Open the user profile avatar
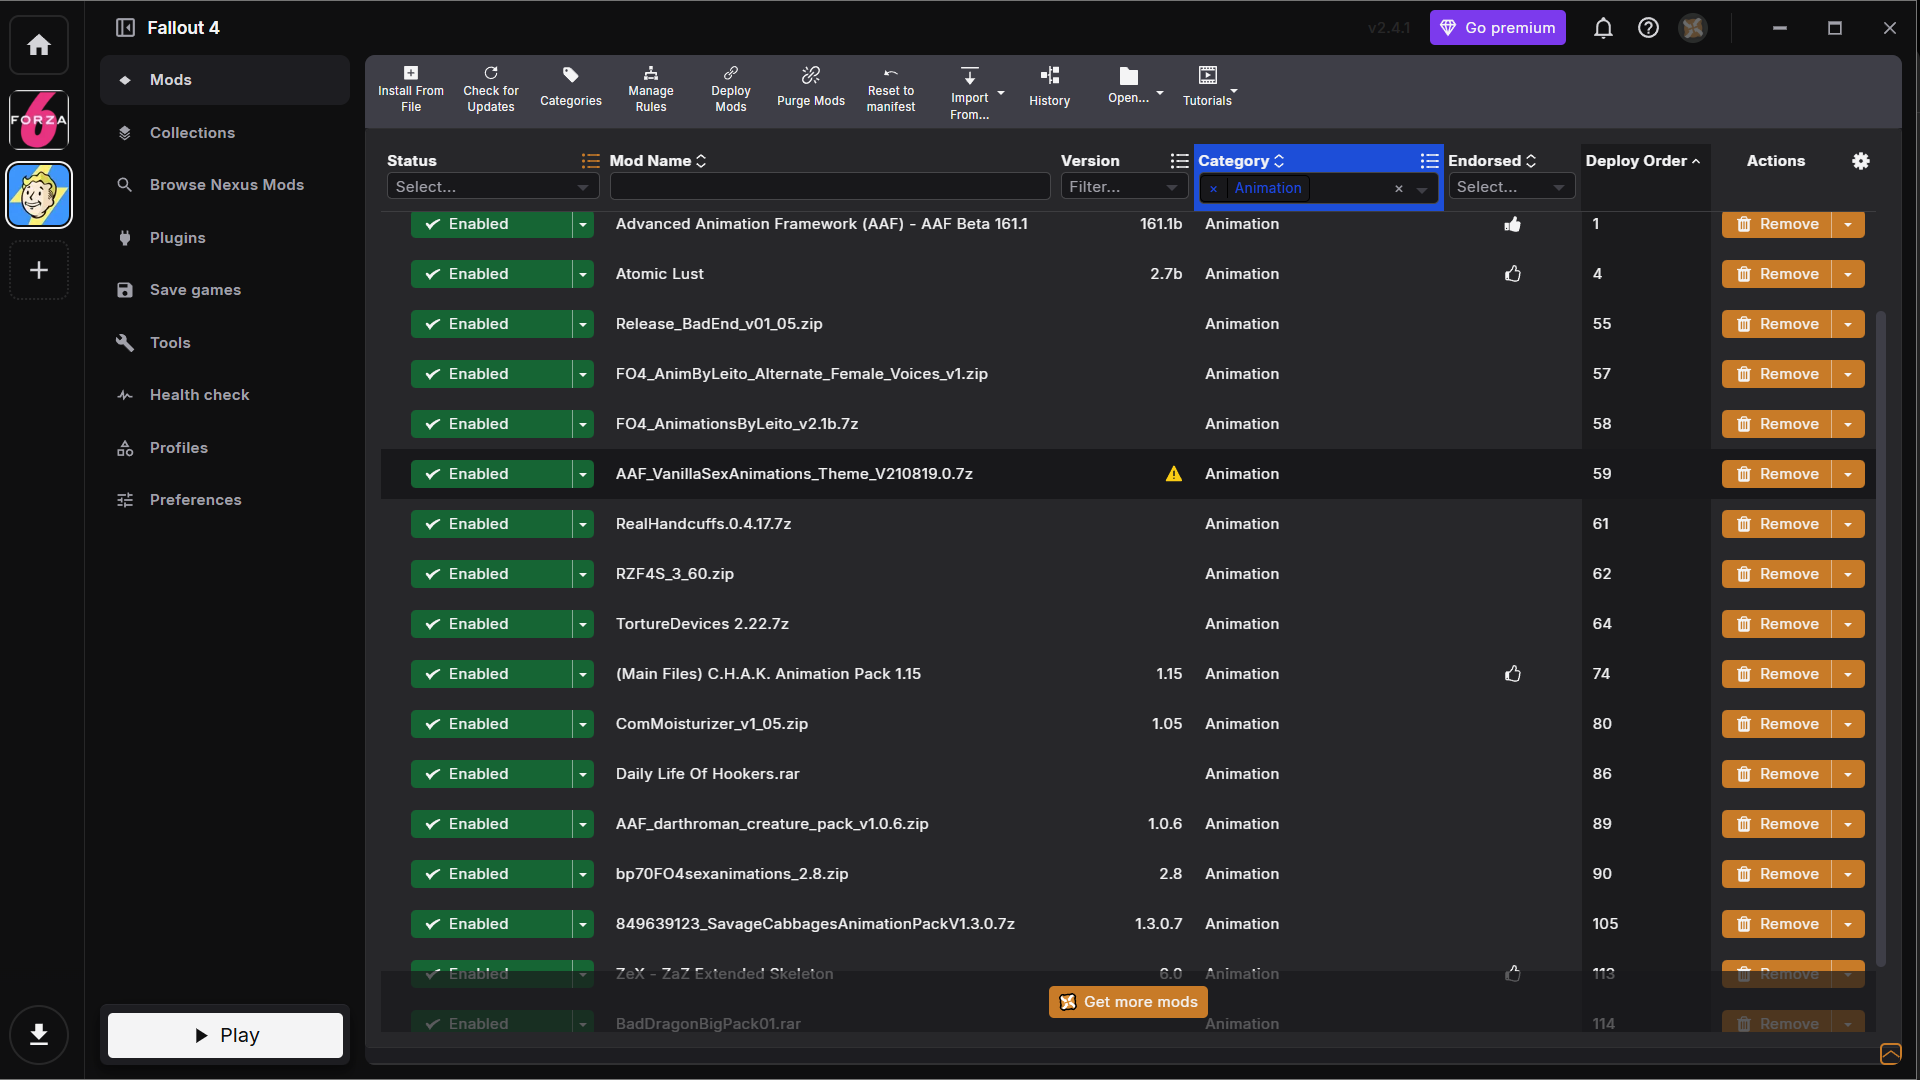 coord(1693,28)
